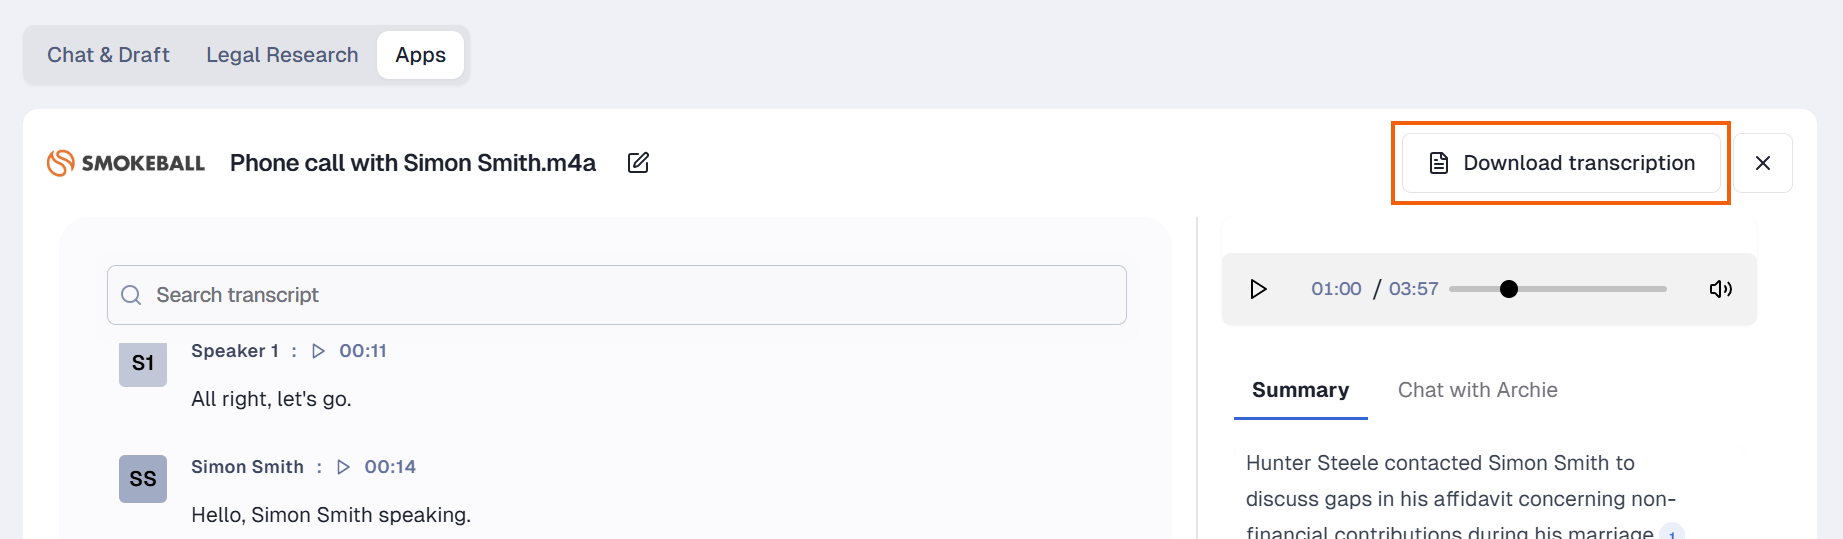This screenshot has width=1843, height=539.
Task: Play Simon Smith segment at 00:14
Action: [344, 467]
